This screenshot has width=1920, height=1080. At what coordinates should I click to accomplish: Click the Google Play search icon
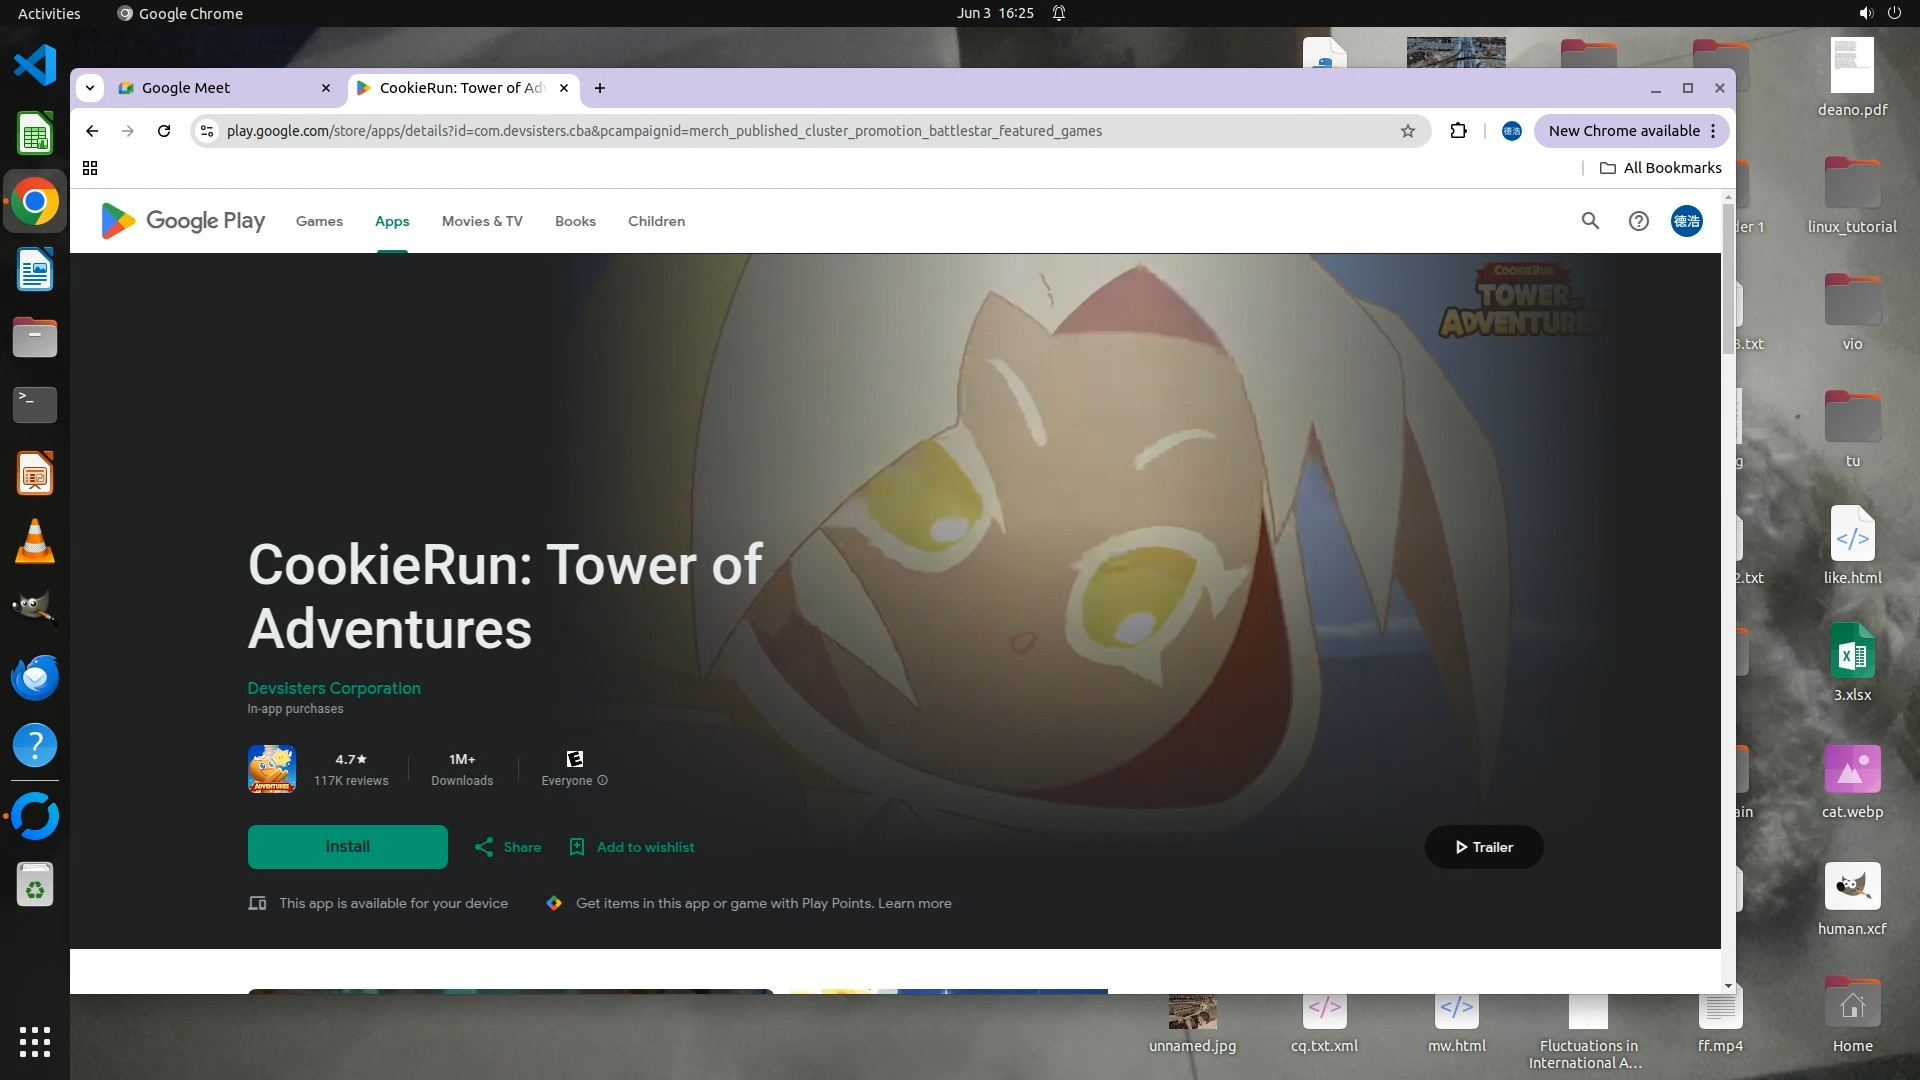[x=1590, y=221]
